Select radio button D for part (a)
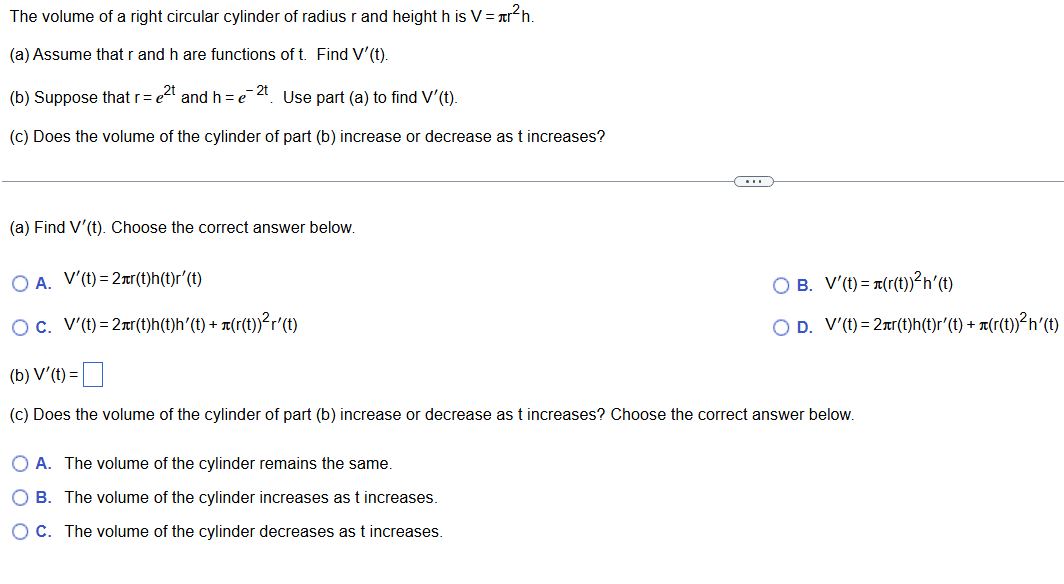 tap(780, 326)
